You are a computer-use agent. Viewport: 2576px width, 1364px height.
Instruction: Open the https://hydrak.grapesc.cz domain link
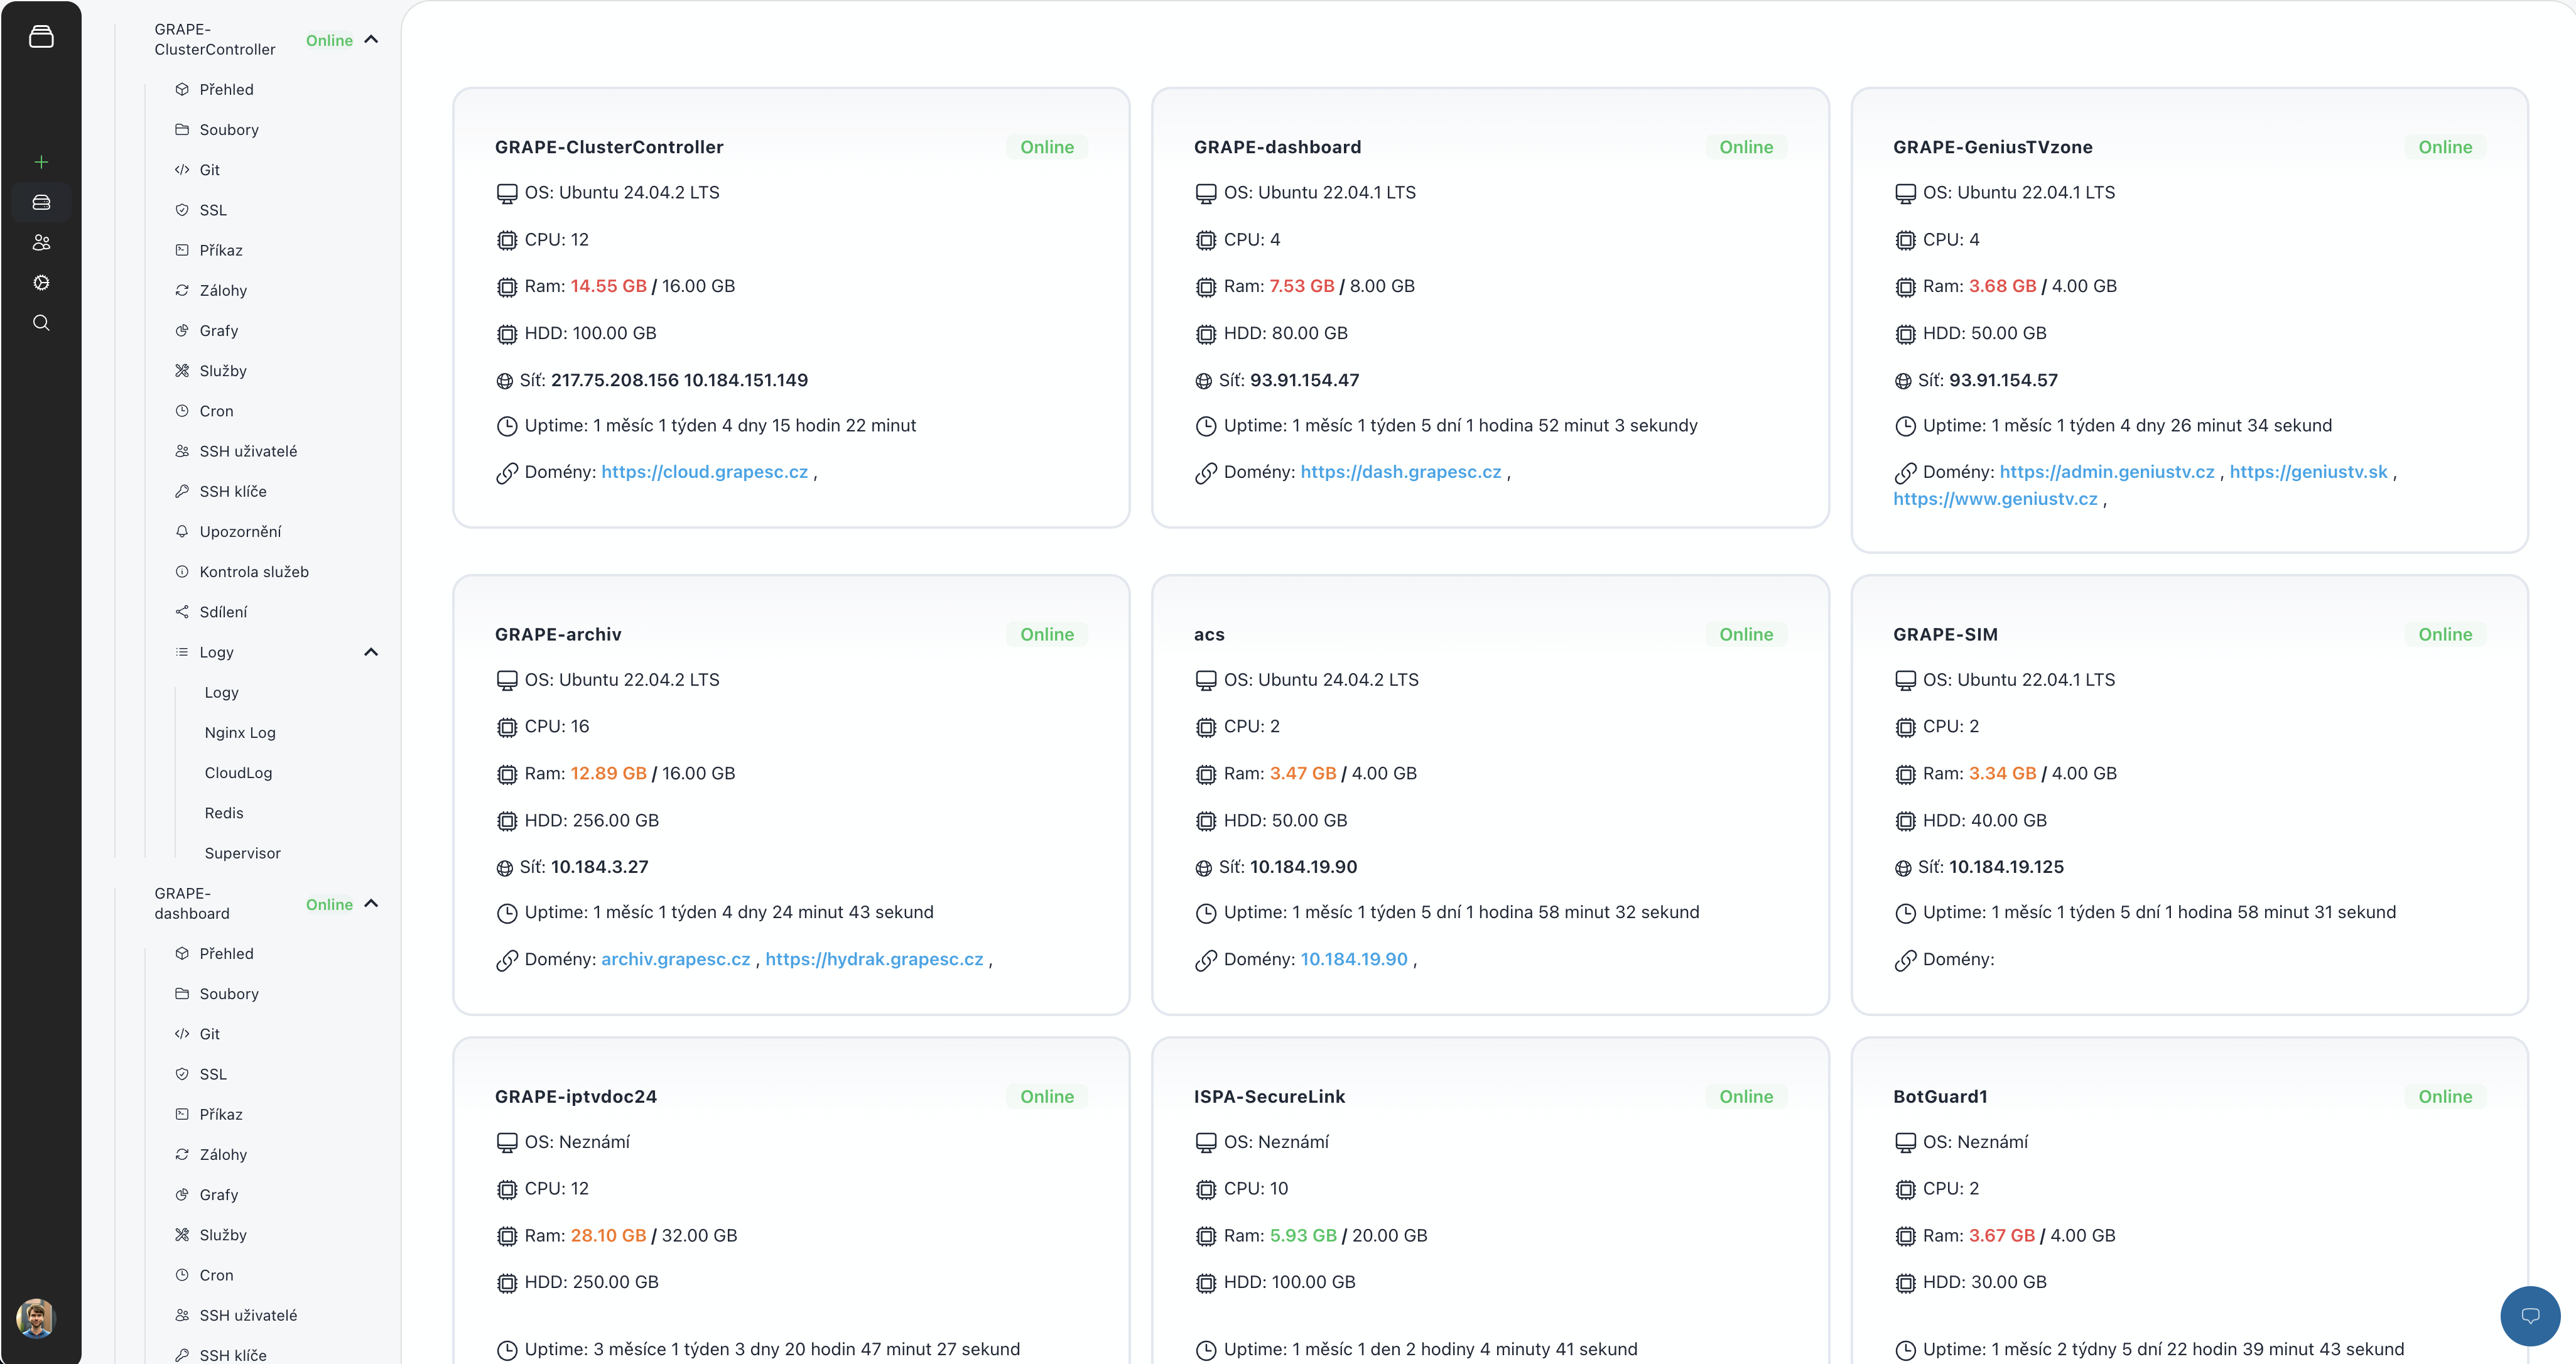point(874,959)
